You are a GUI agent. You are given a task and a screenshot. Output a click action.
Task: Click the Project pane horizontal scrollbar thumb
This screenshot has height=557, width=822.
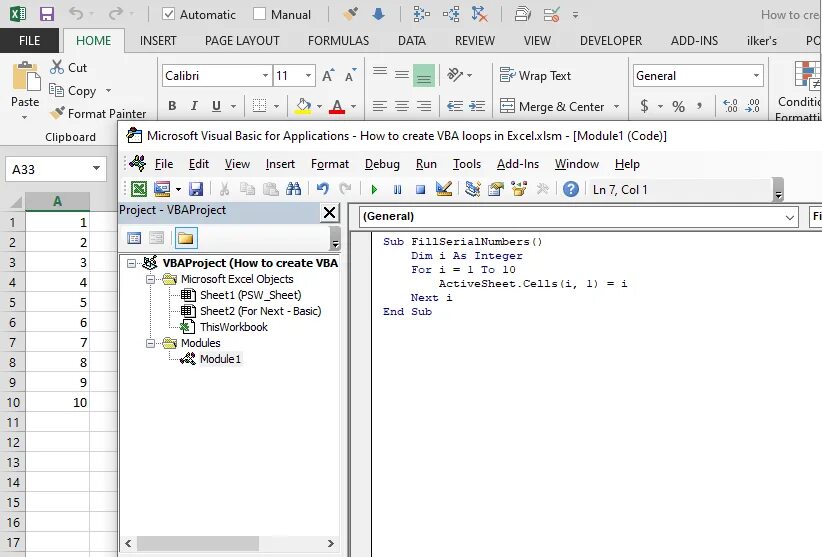(198, 543)
